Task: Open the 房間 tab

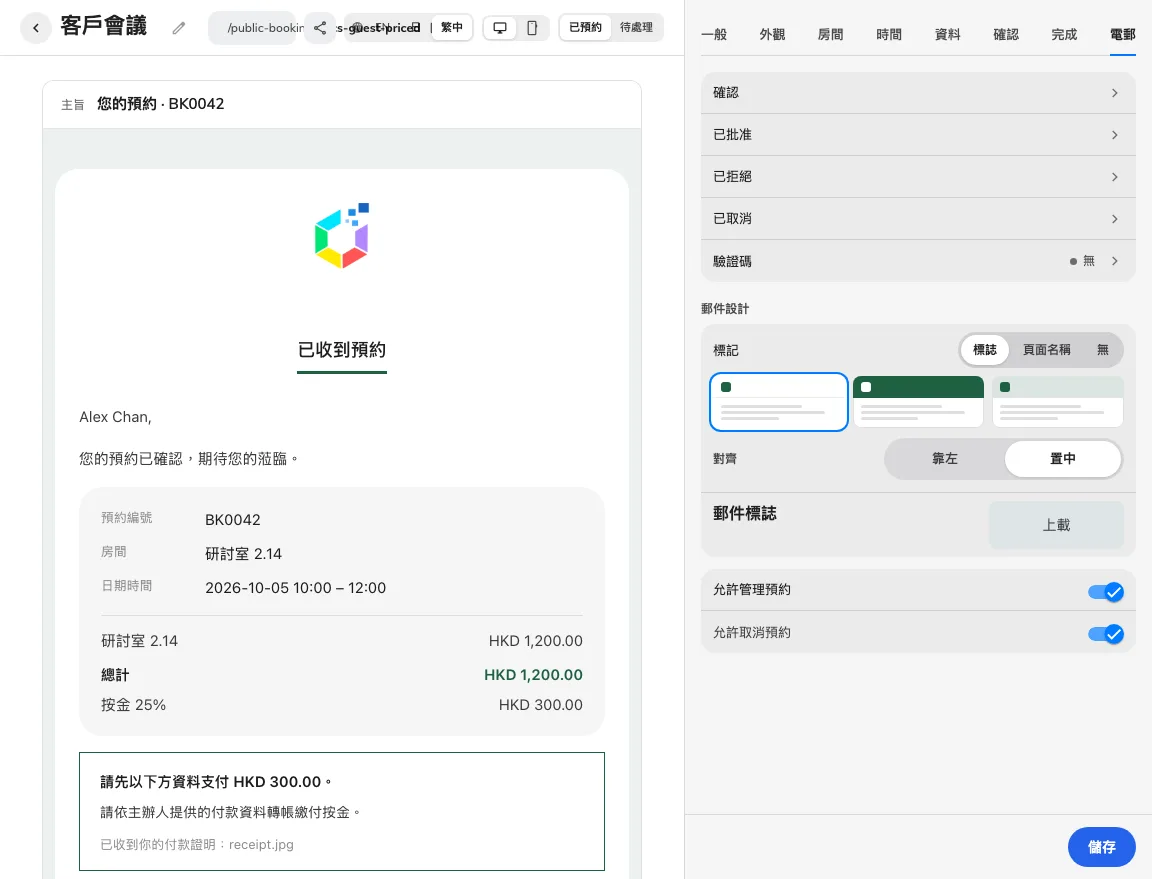Action: tap(830, 34)
